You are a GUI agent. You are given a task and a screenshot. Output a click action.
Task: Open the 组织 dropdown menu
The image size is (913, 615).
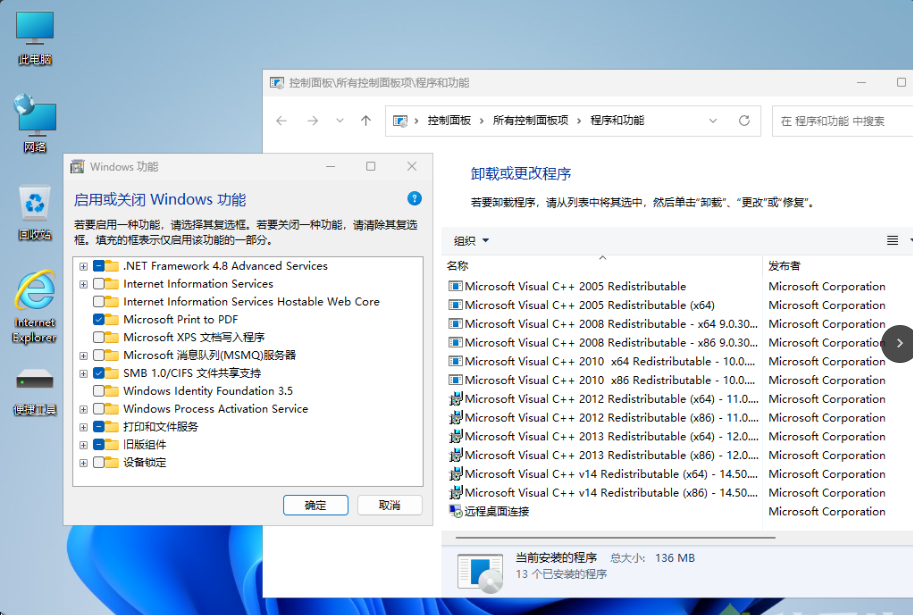point(470,241)
